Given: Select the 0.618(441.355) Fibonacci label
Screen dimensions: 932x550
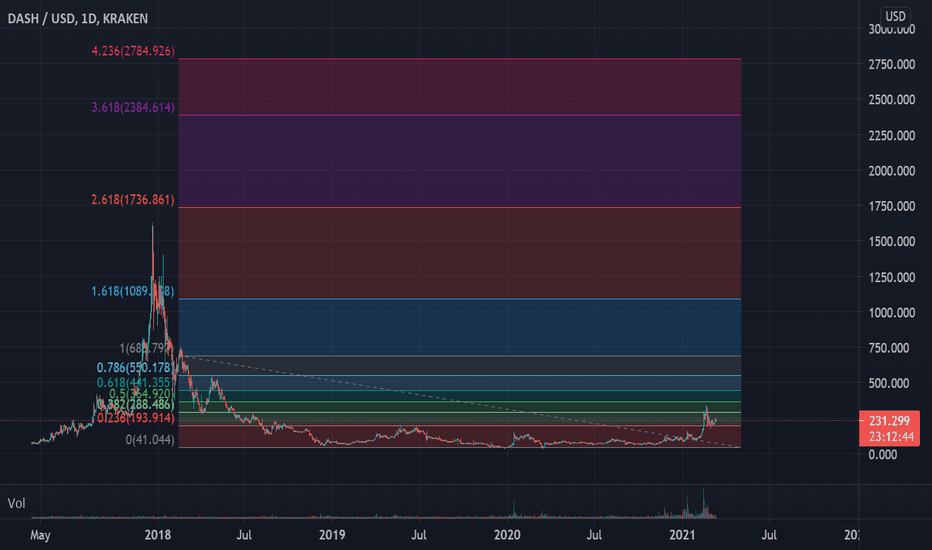Looking at the screenshot, I should pos(136,383).
